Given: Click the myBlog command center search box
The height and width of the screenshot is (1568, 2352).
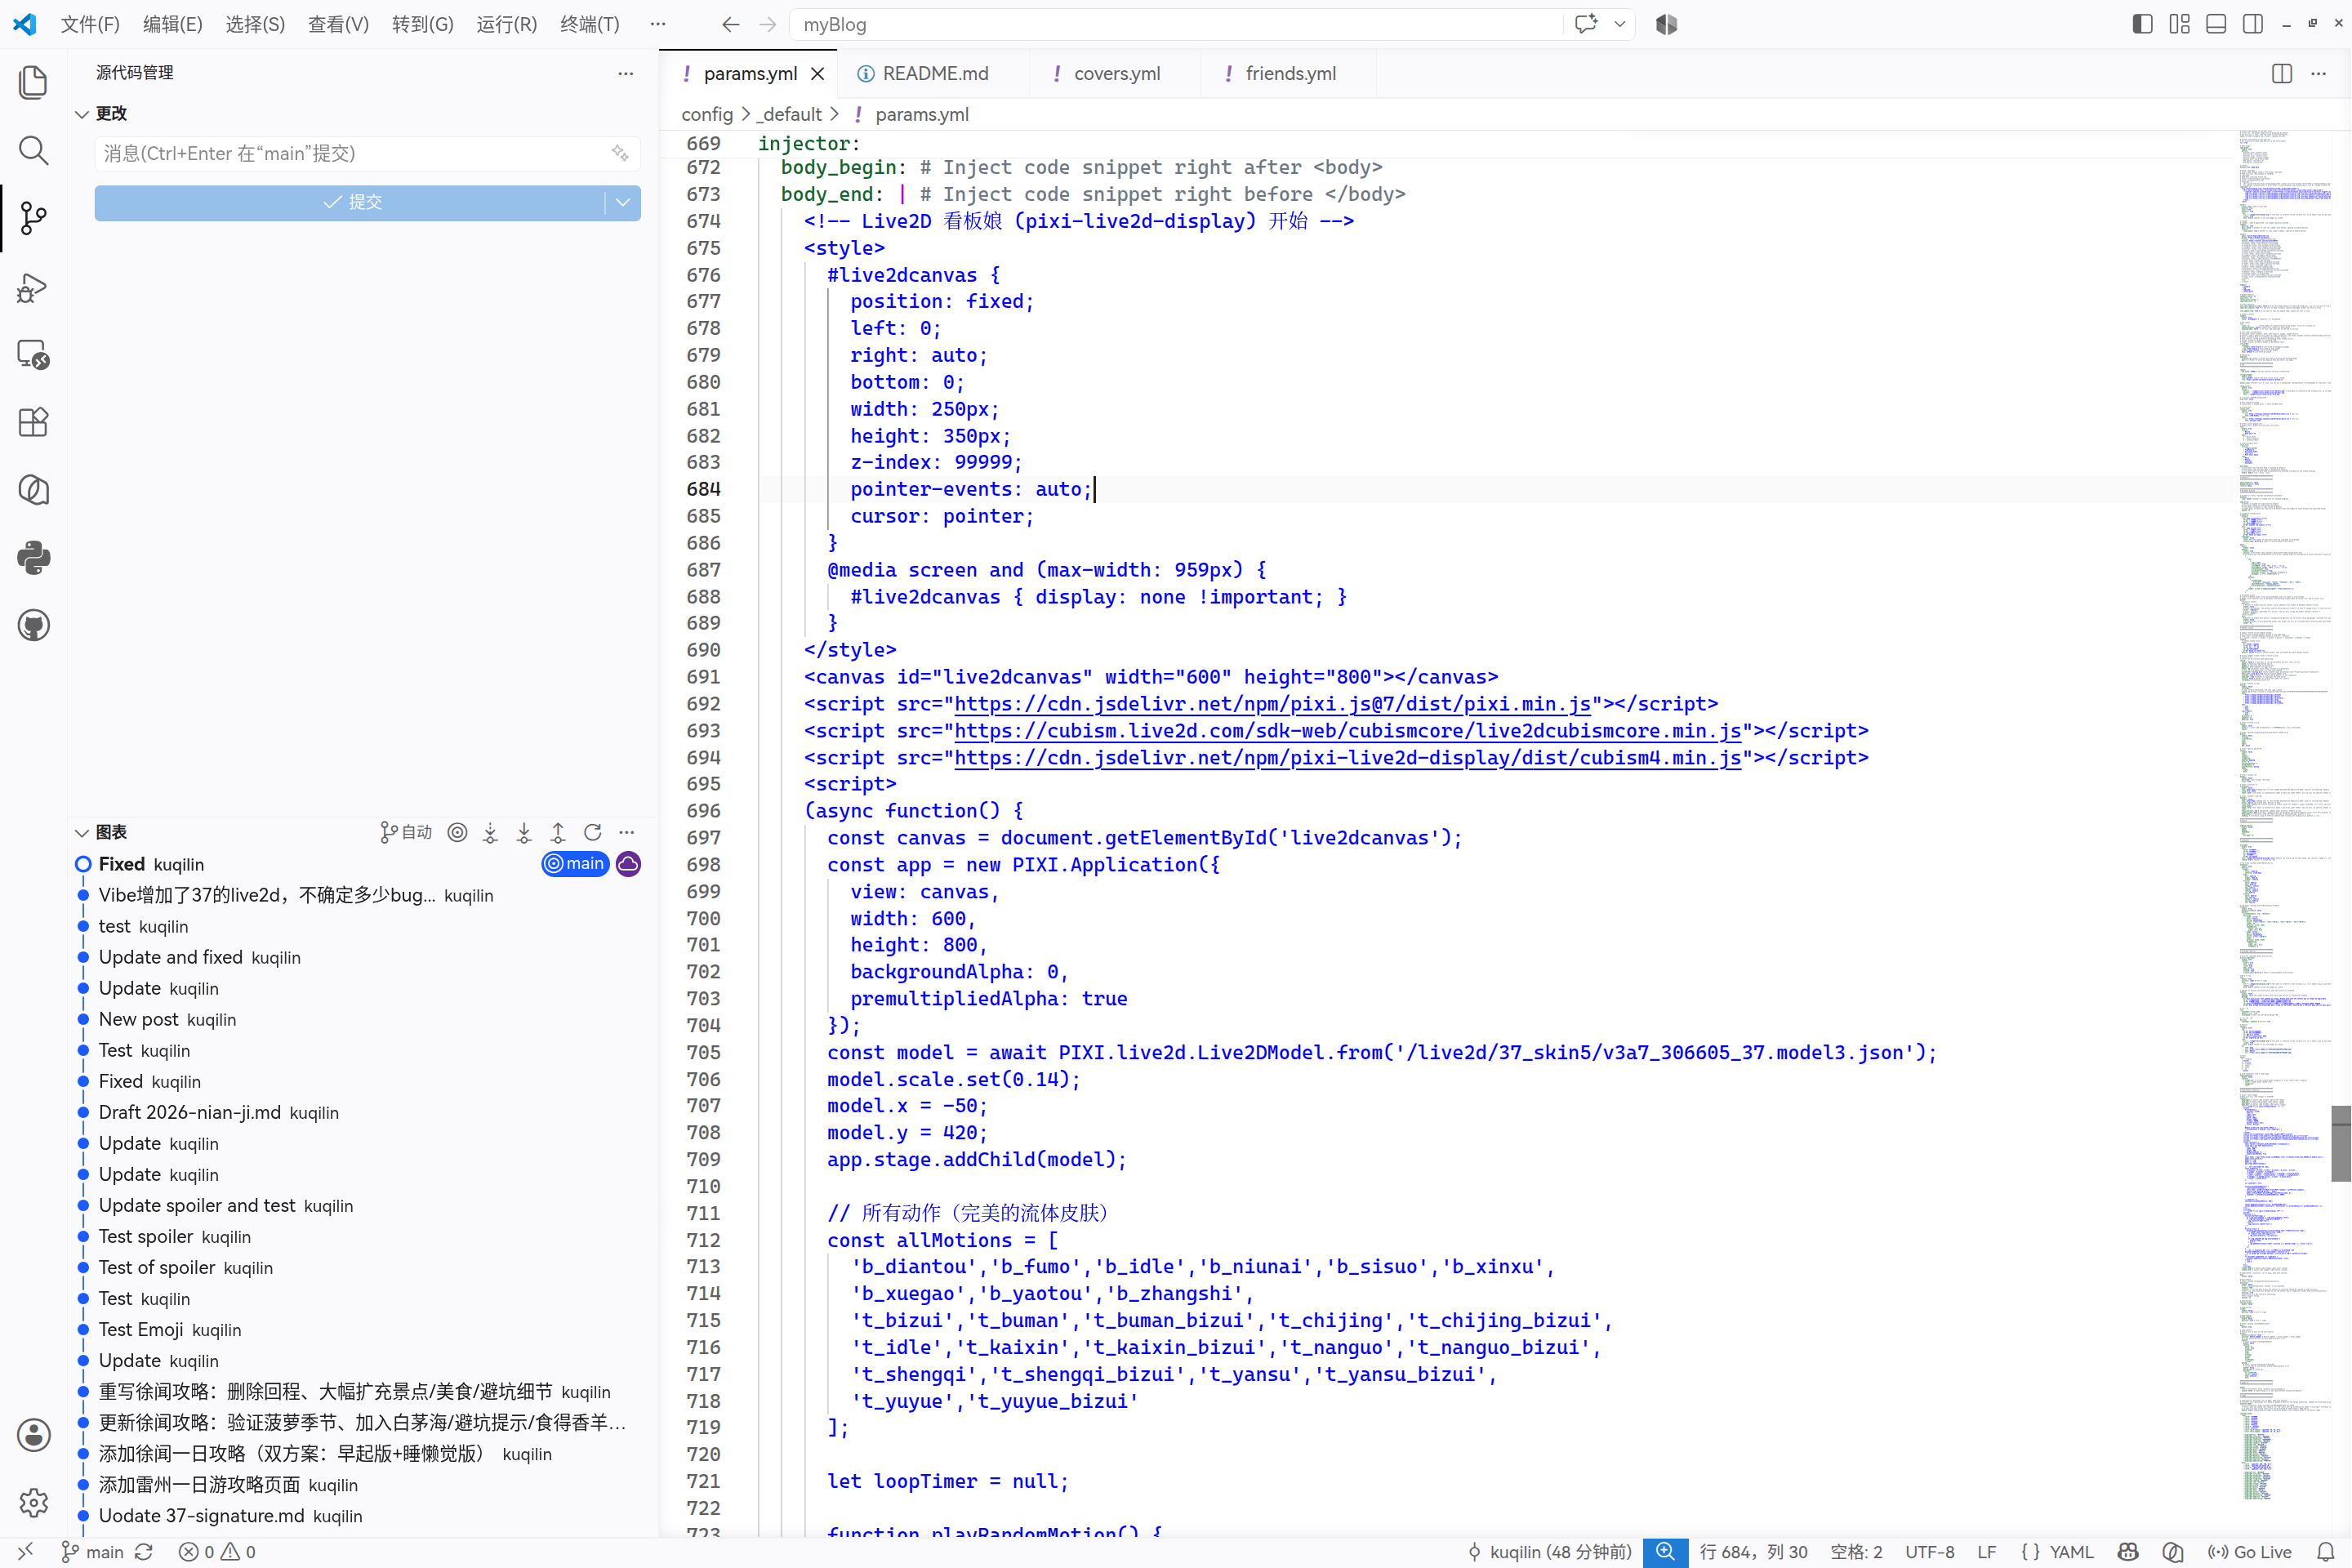Looking at the screenshot, I should coord(1176,24).
